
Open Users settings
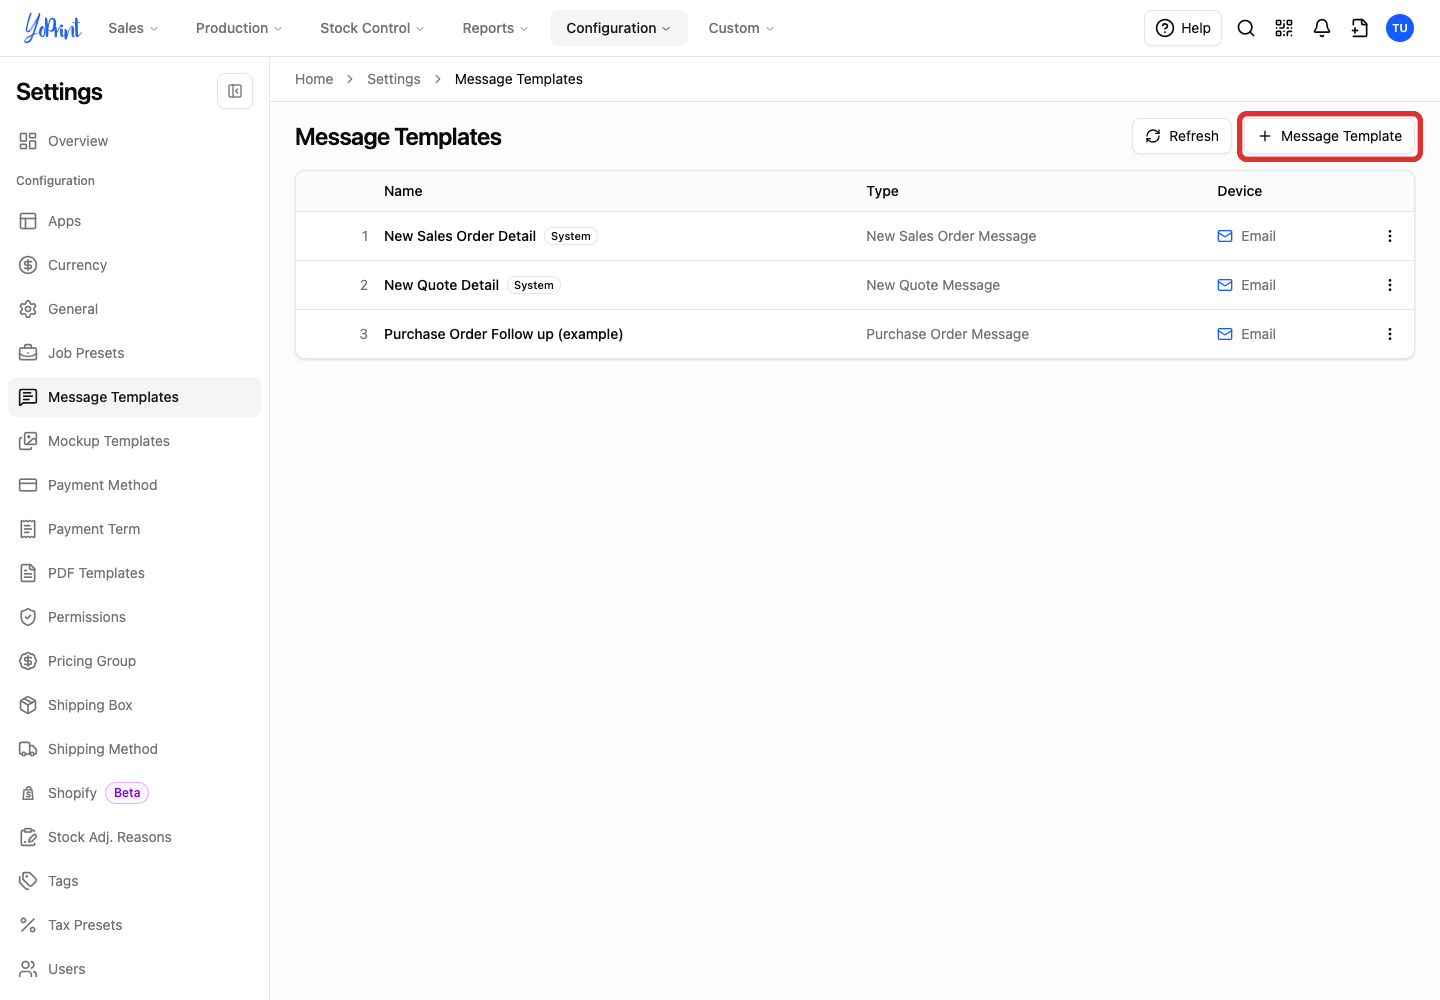[134, 969]
